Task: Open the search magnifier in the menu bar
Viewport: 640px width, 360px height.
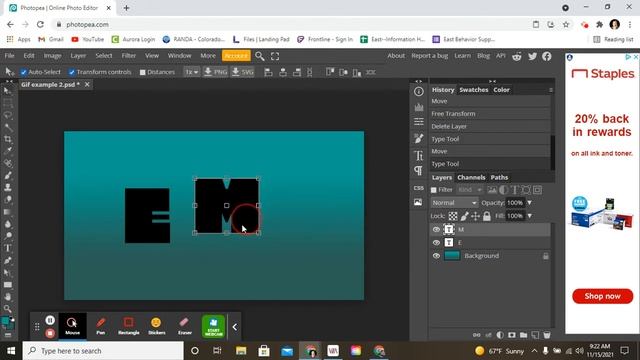Action: (260, 56)
